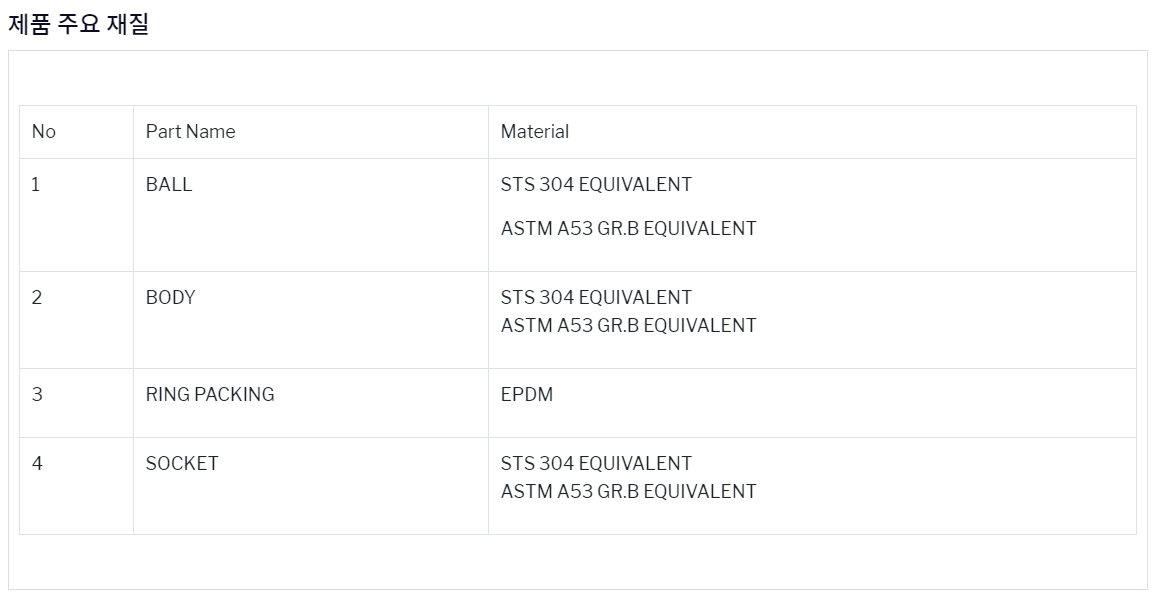Click ASTM A53 GR.B EQUIVALENT in BODY row
Image resolution: width=1167 pixels, height=597 pixels.
coord(628,326)
